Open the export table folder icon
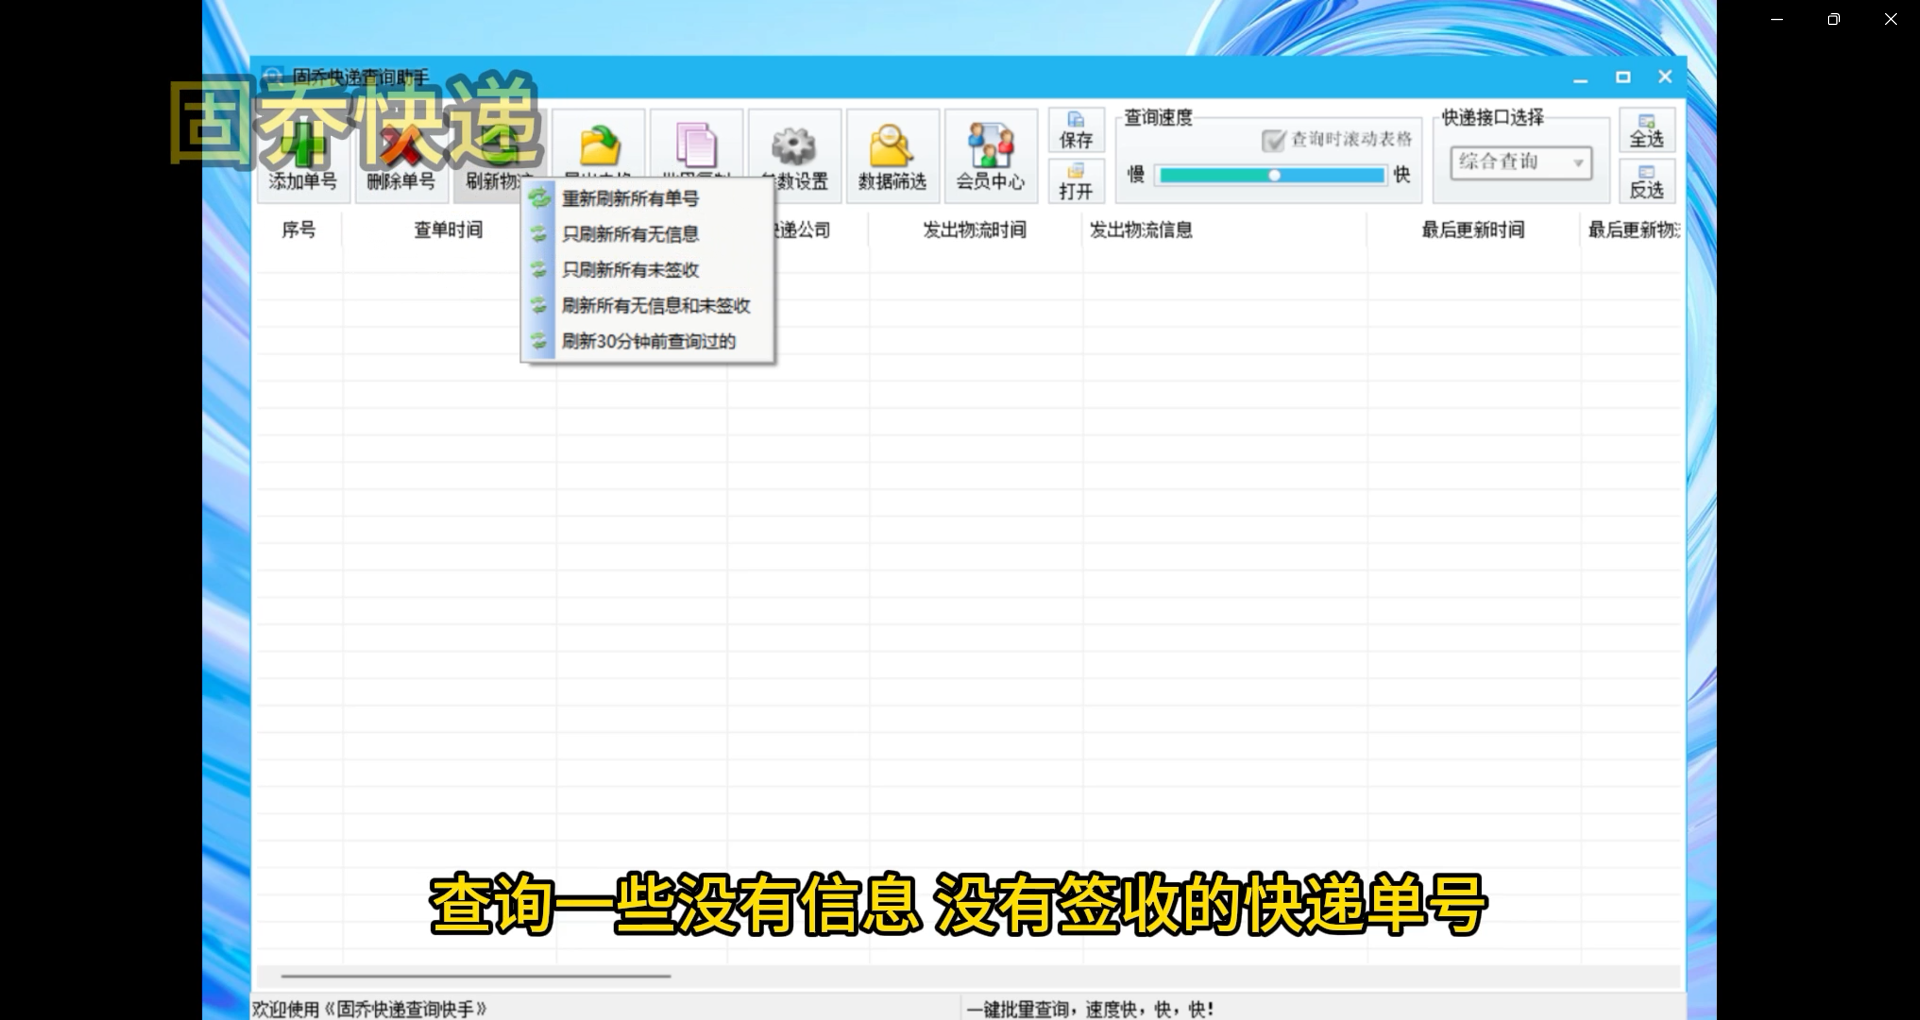1920x1020 pixels. (x=599, y=147)
